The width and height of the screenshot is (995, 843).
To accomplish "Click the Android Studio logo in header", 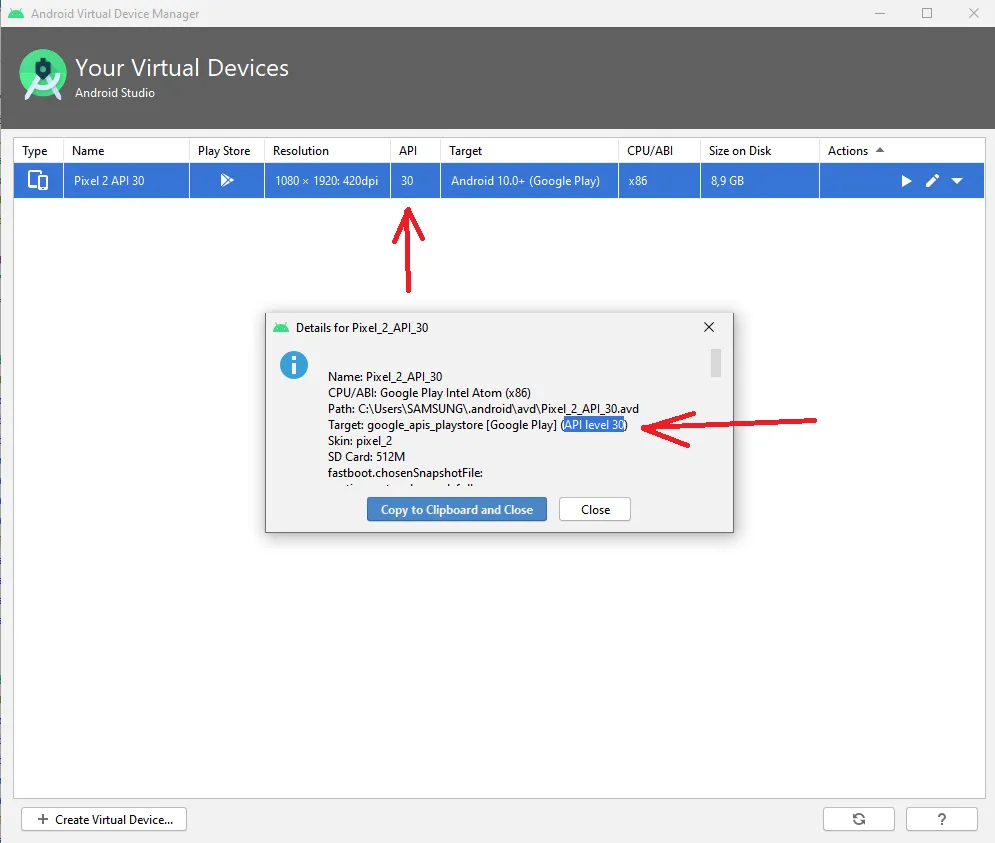I will [43, 75].
